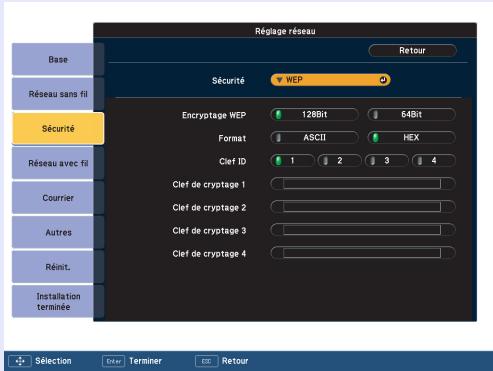The width and height of the screenshot is (493, 371).
Task: Click the Sélection arrows icon
Action: coord(20,361)
